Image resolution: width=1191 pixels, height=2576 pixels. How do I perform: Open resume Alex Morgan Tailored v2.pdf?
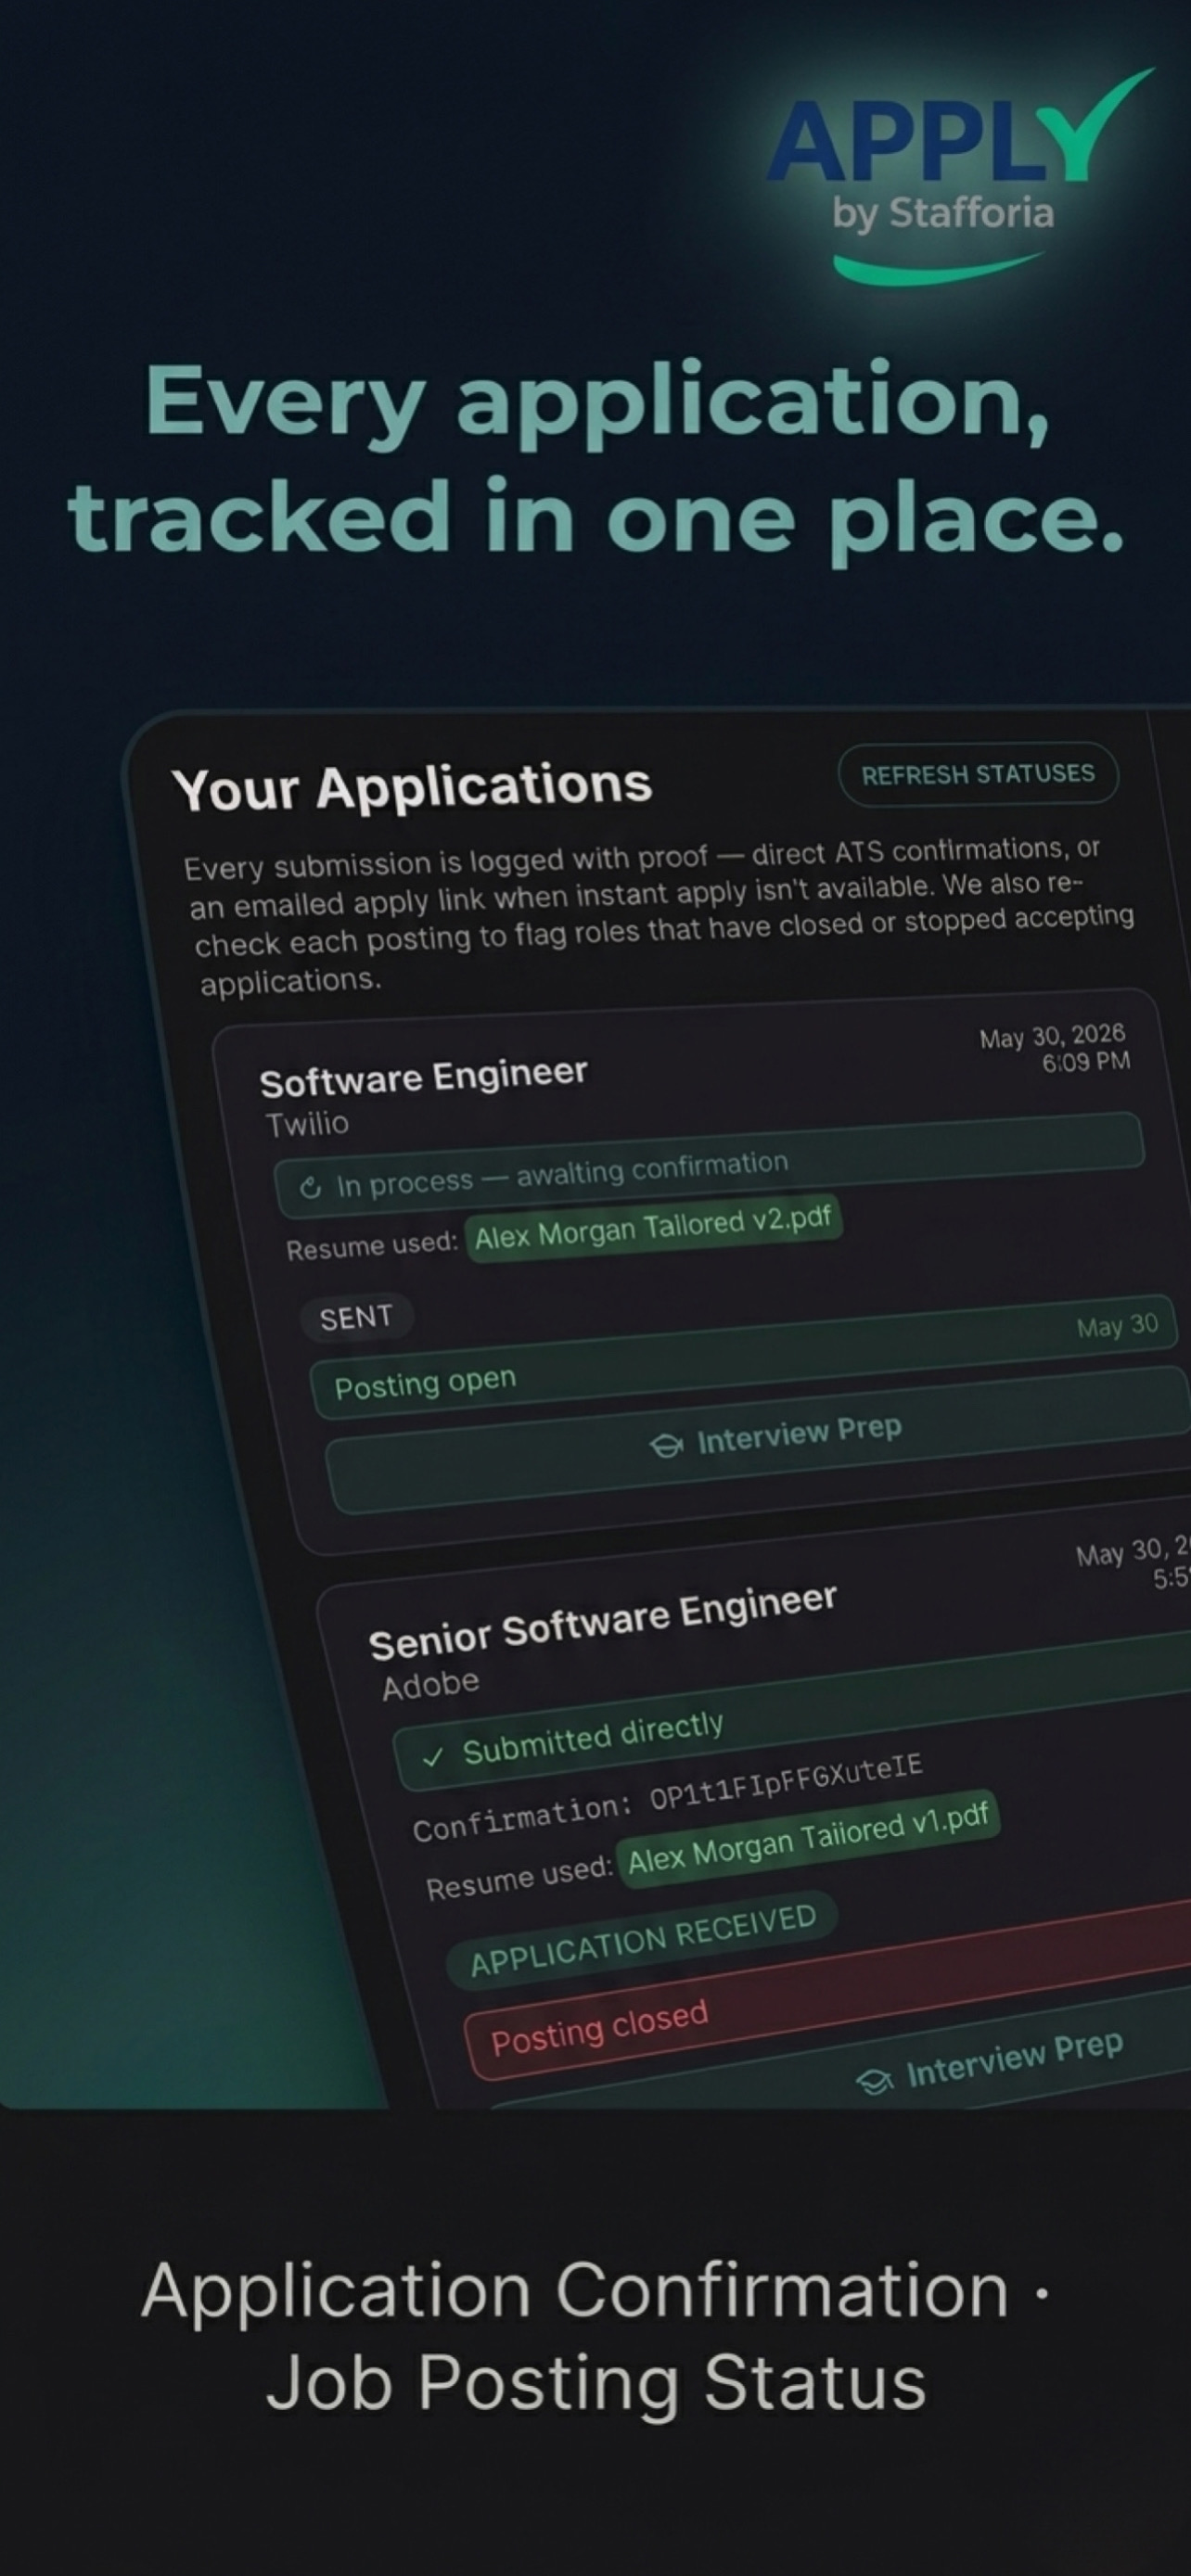[x=654, y=1229]
